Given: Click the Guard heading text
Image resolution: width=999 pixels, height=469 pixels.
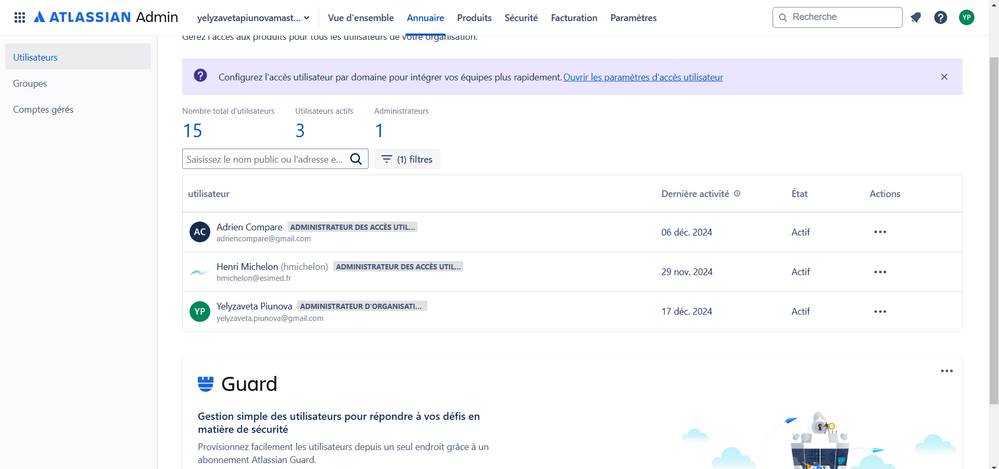Looking at the screenshot, I should tap(249, 384).
